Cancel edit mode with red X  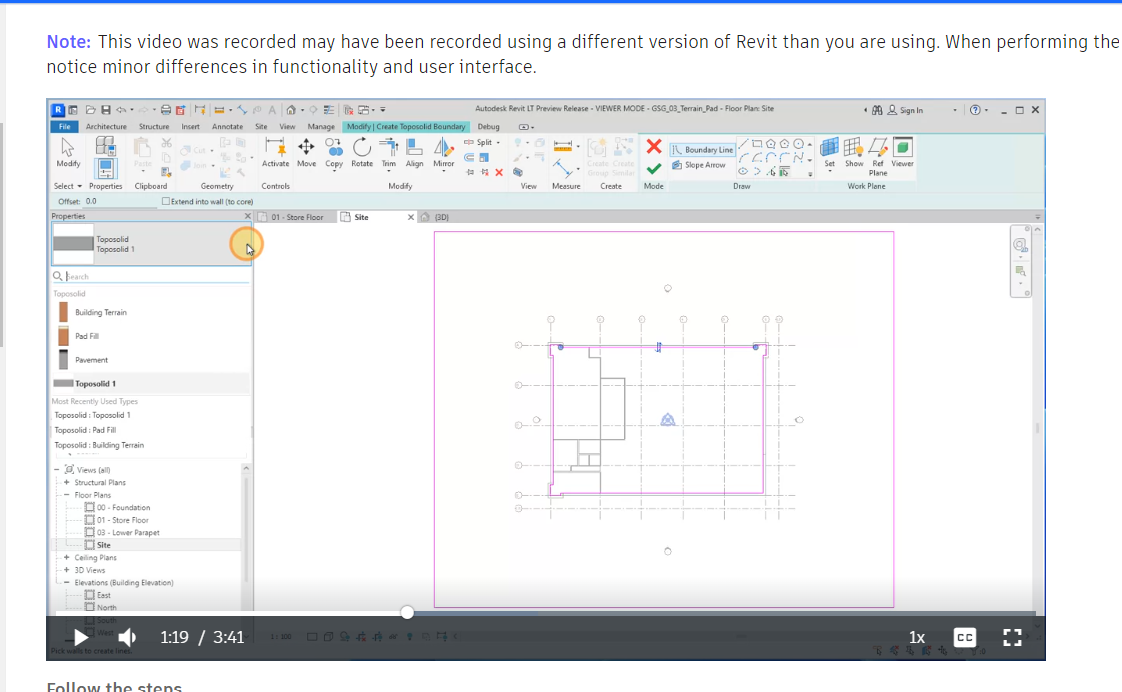[653, 147]
